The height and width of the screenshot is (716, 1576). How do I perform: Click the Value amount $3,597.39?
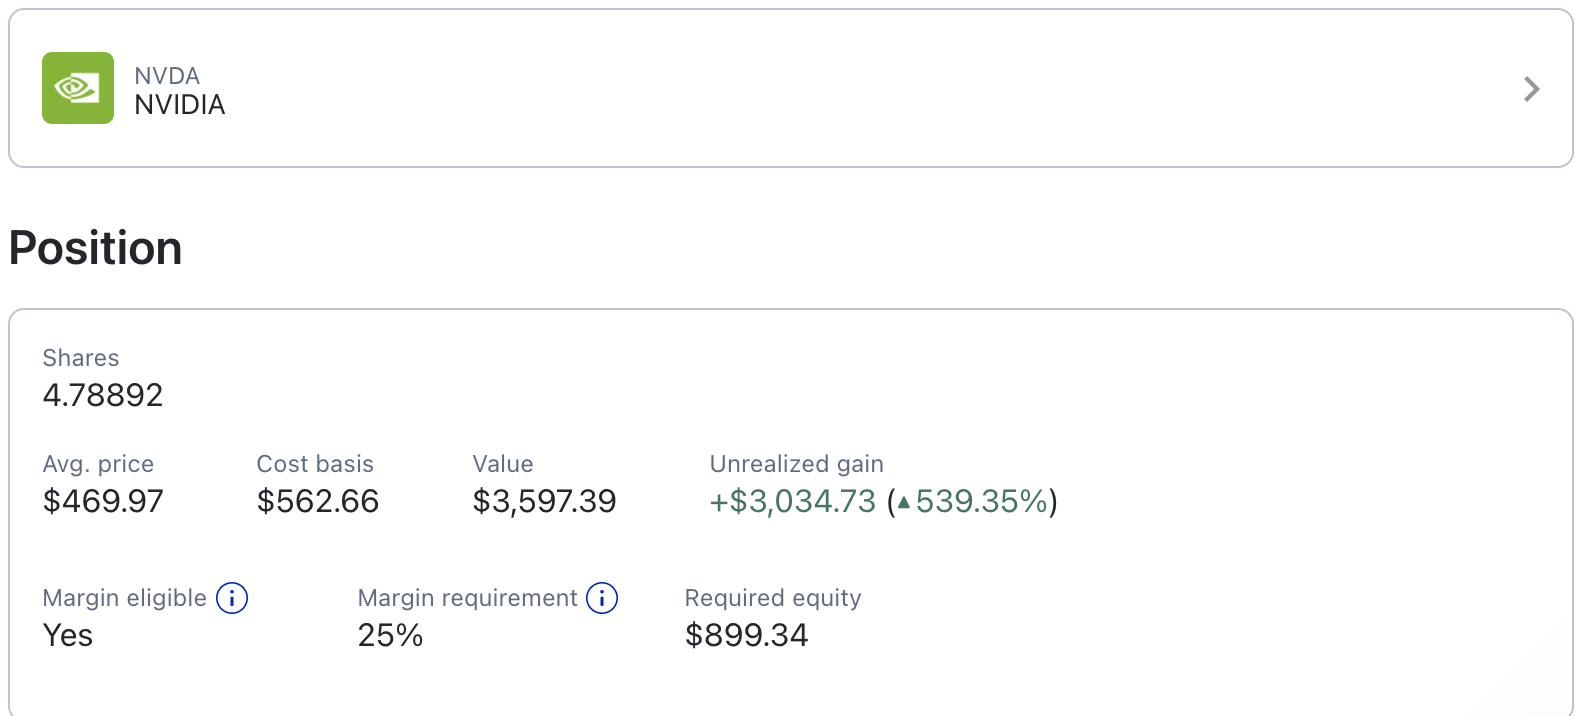(544, 501)
